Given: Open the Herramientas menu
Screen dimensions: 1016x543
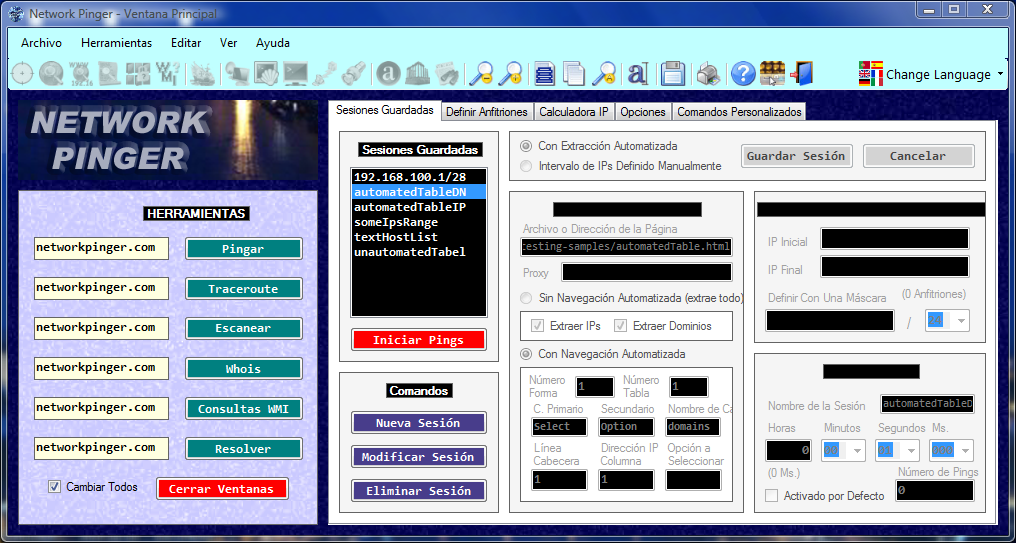Looking at the screenshot, I should point(116,43).
